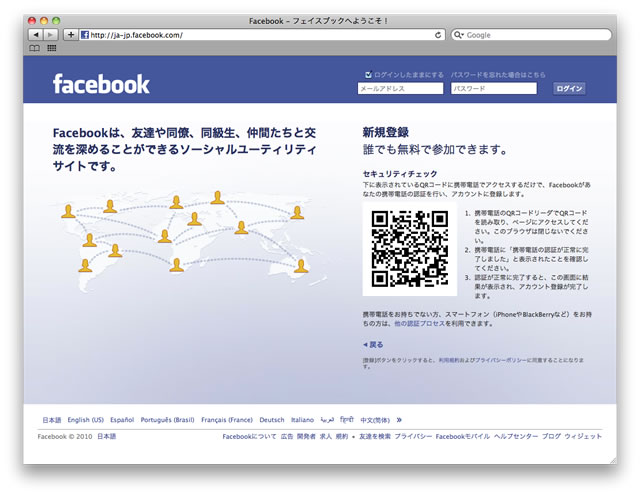
Task: Click the facebook logo in header
Action: point(101,84)
